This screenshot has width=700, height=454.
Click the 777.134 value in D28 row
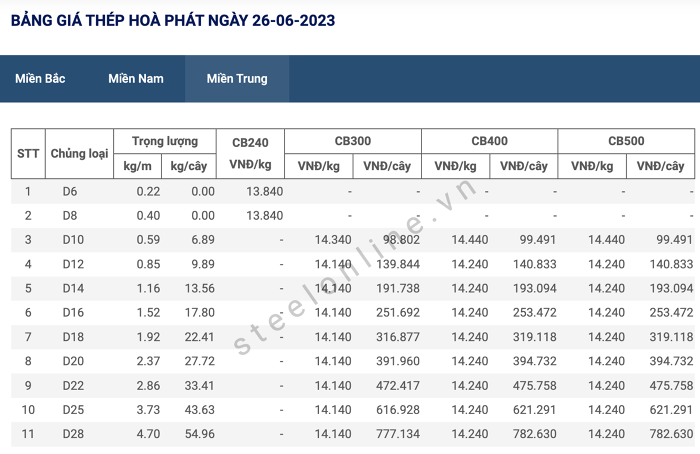click(398, 434)
